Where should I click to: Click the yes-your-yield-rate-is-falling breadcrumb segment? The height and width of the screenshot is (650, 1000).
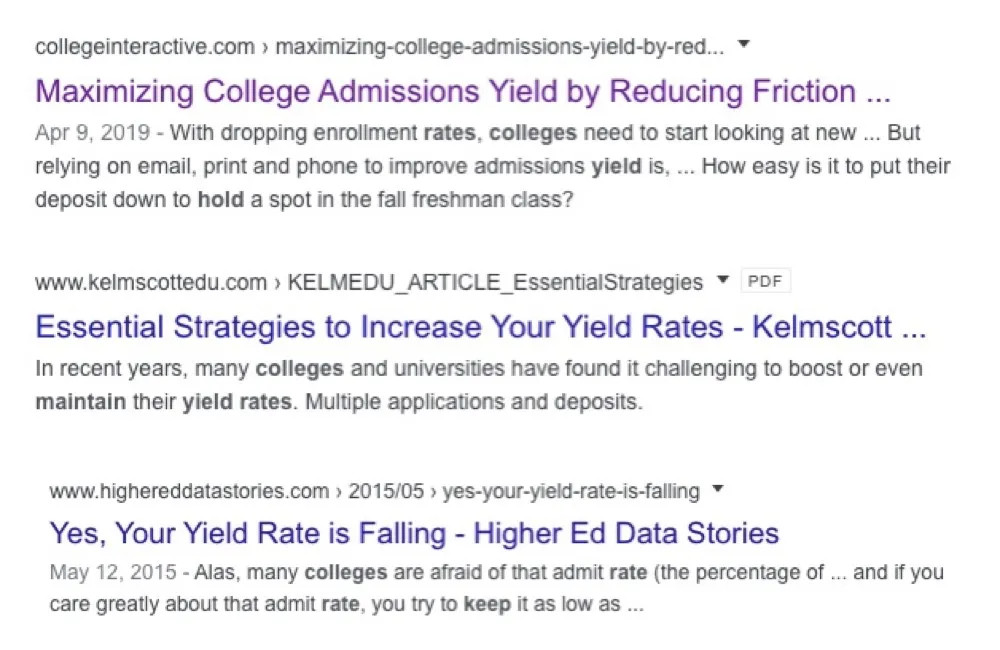coord(571,491)
